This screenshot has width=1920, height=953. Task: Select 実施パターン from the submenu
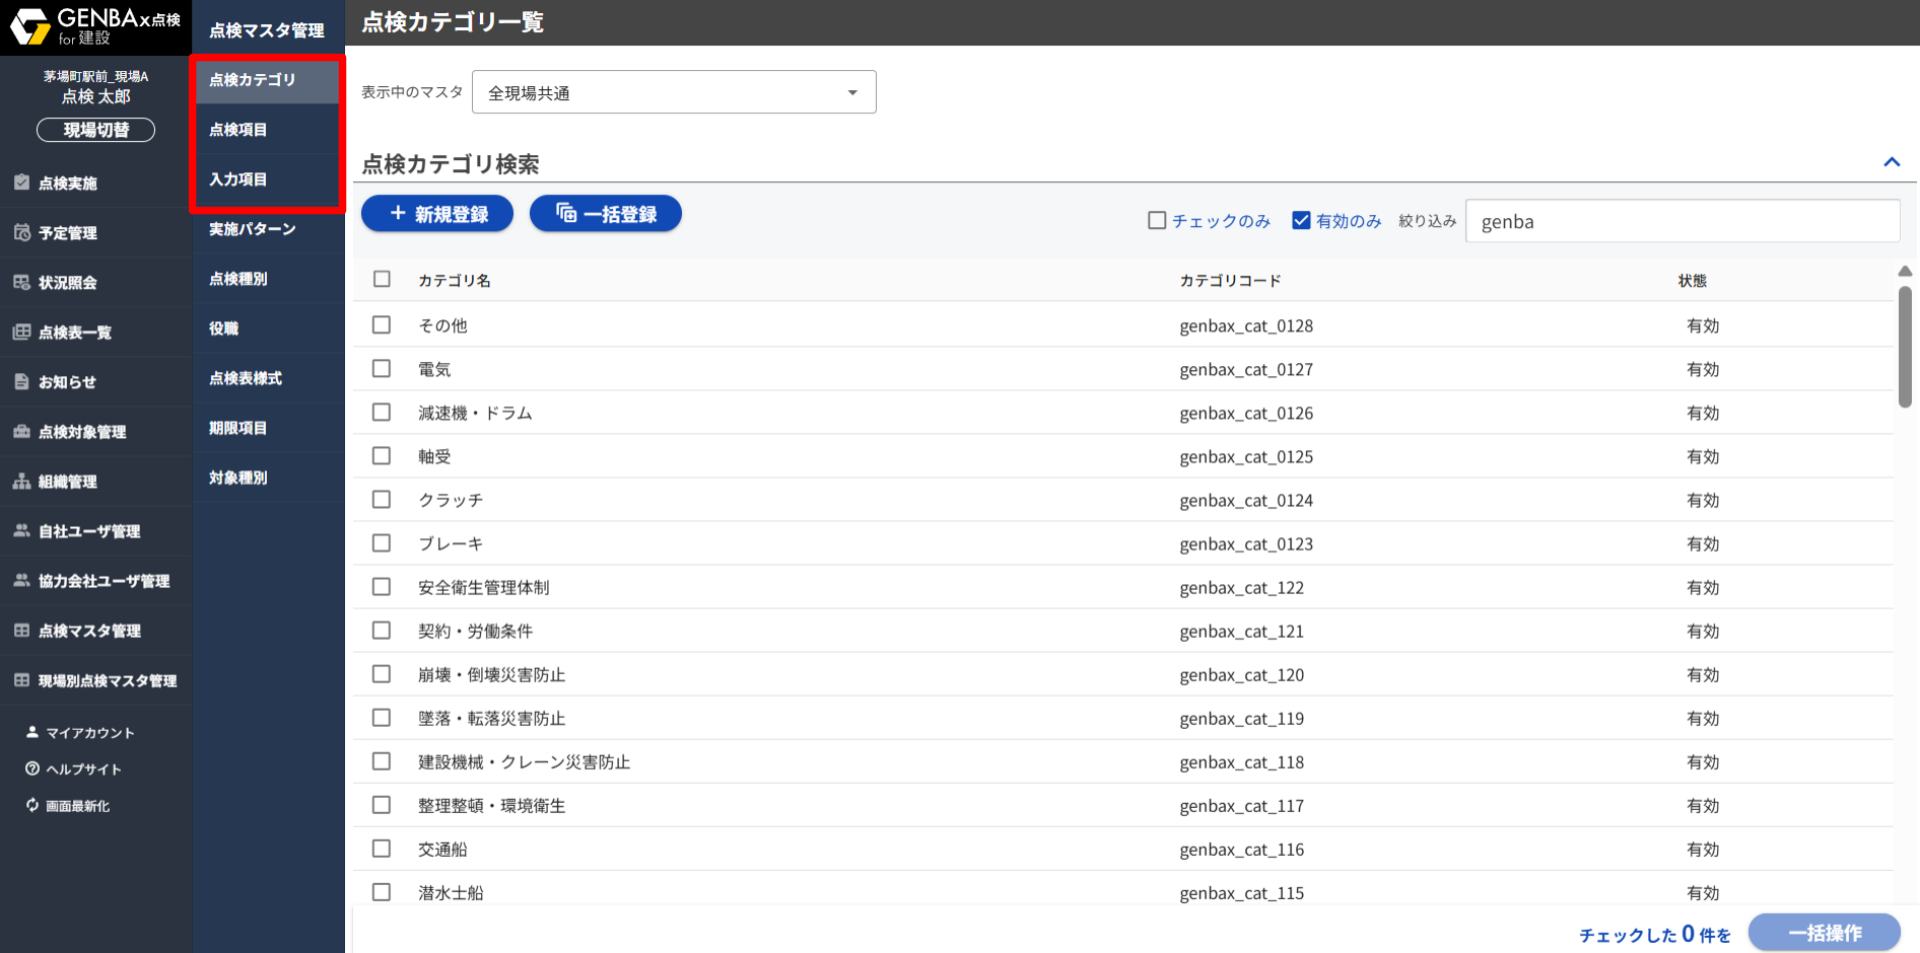tap(252, 229)
